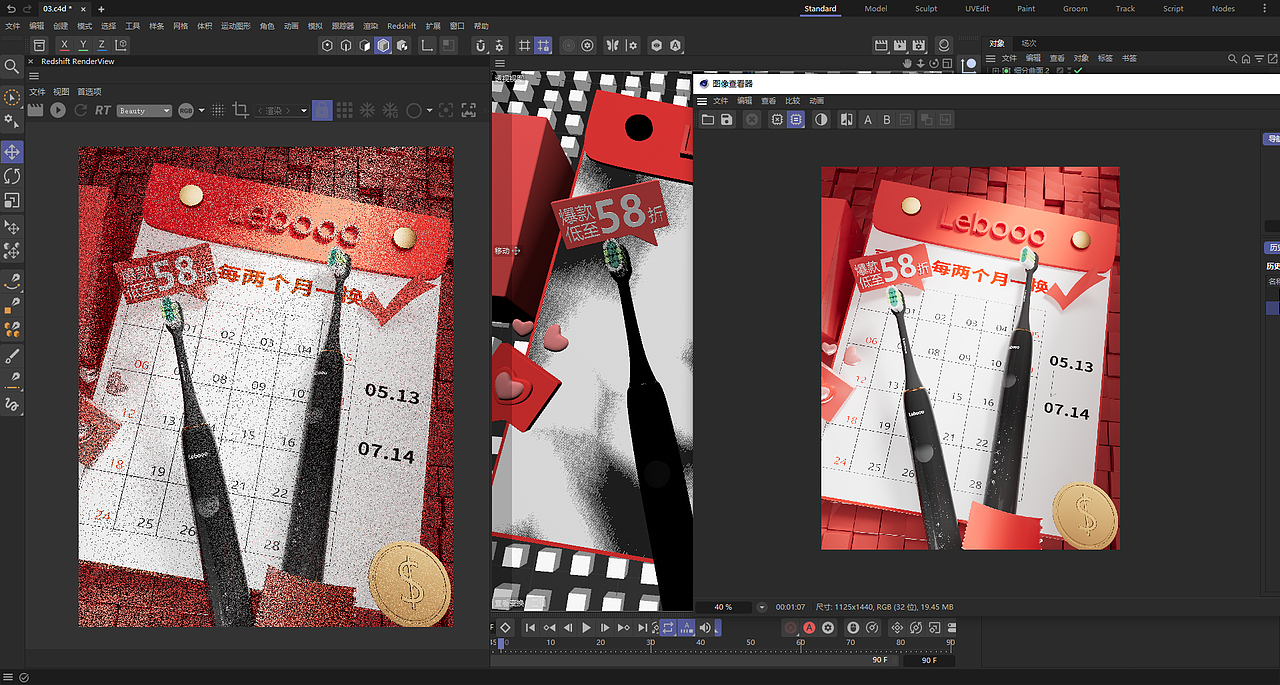This screenshot has width=1280, height=685.
Task: Open the RGB channel dropdown arrow
Action: click(x=201, y=110)
